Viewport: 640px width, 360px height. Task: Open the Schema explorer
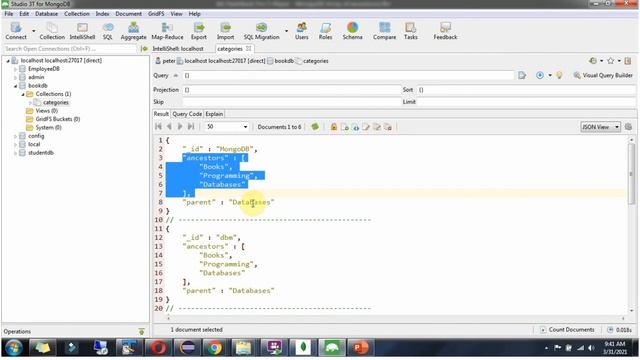tap(352, 31)
